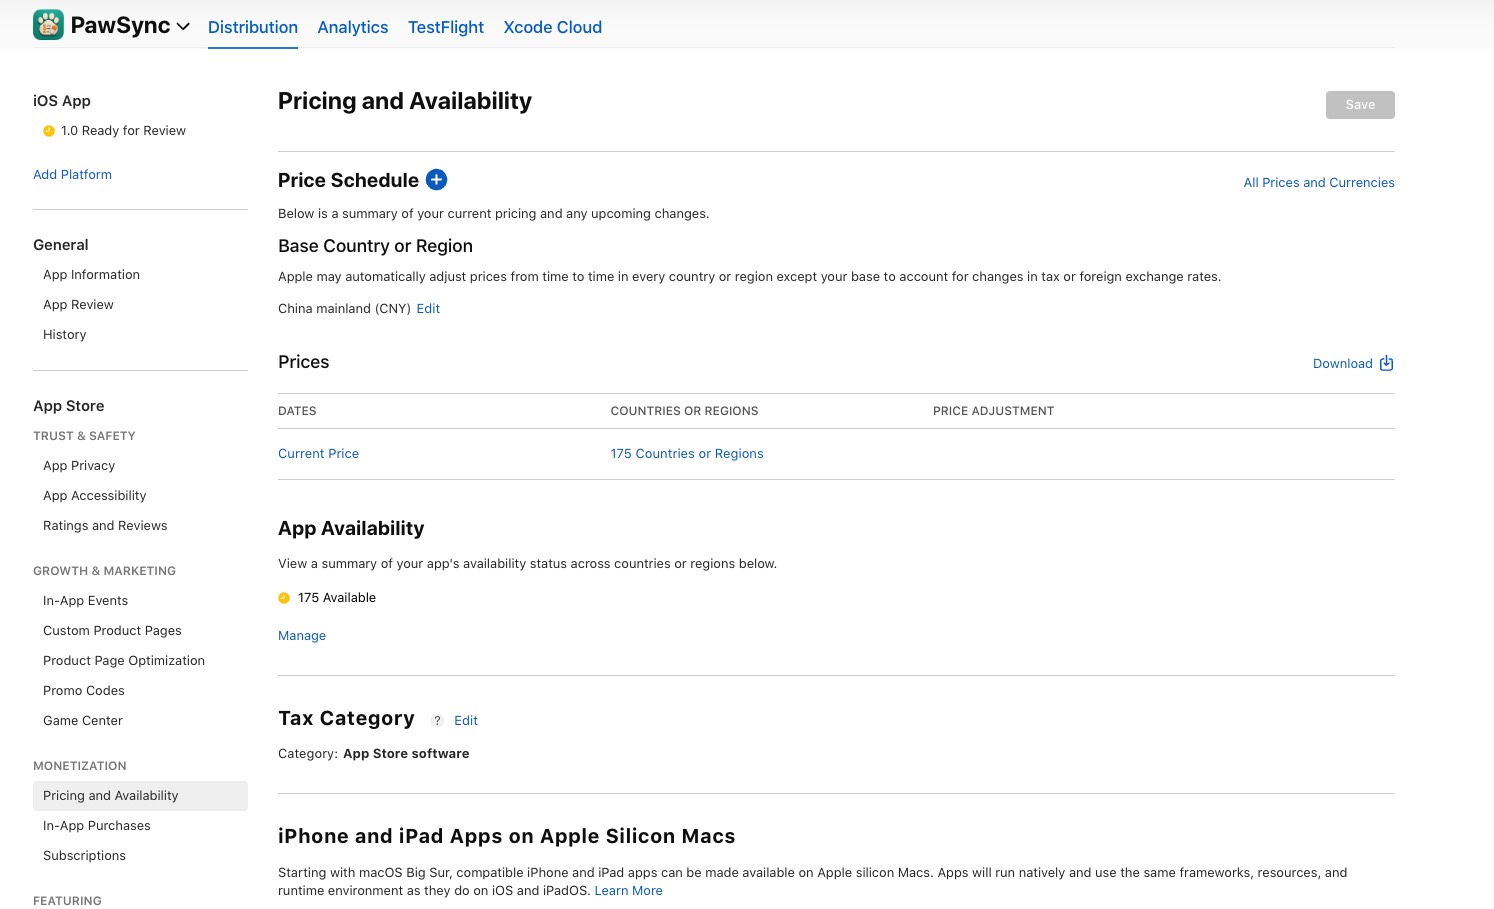Viewport: 1494px width, 909px height.
Task: Open the PawSync app switcher dropdown
Action: click(183, 27)
